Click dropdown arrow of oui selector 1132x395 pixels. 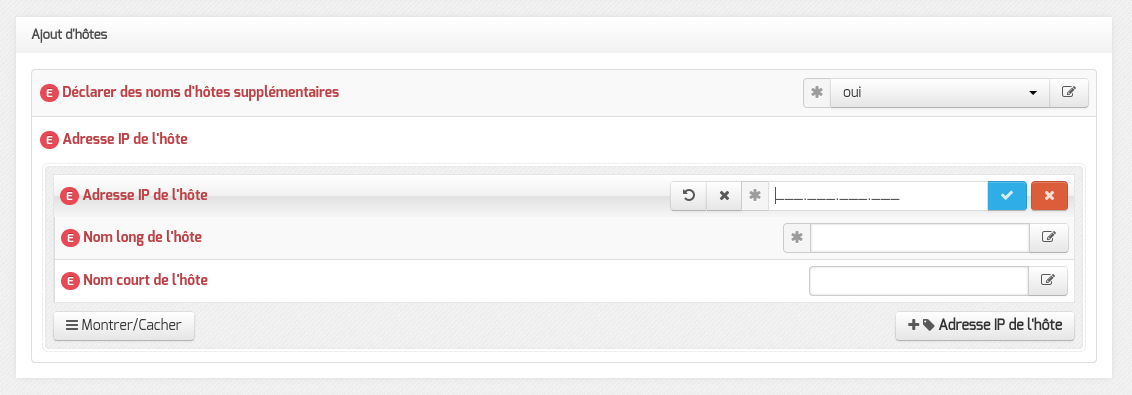(1033, 93)
